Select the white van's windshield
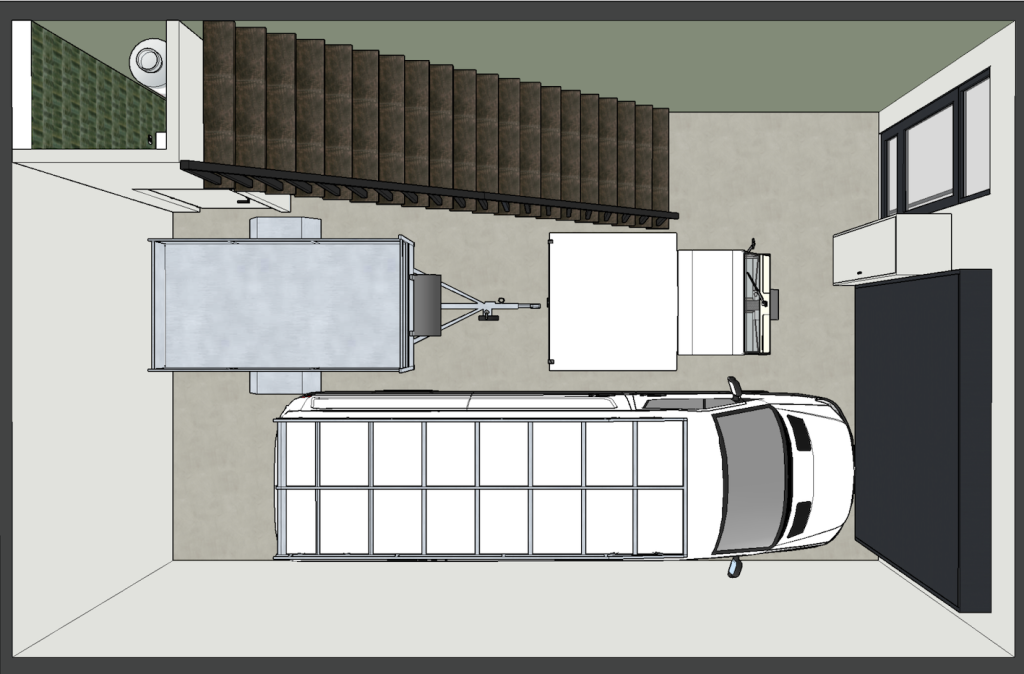This screenshot has width=1024, height=674. [752, 478]
